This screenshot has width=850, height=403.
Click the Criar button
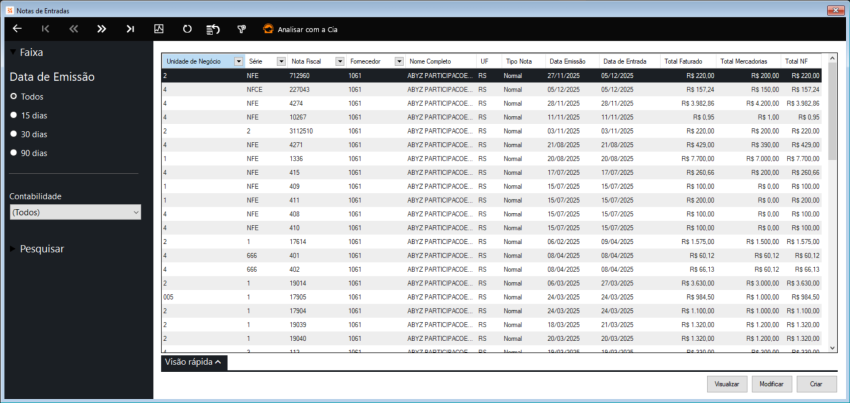[x=816, y=383]
